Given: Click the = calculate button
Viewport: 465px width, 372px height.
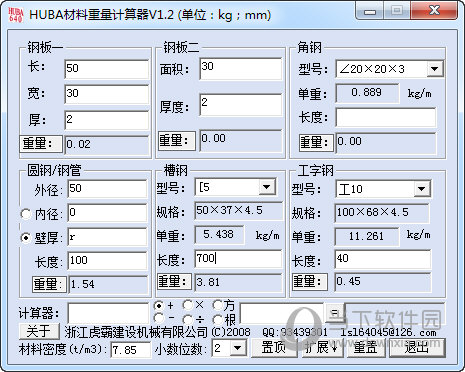Looking at the screenshot, I should tap(334, 313).
